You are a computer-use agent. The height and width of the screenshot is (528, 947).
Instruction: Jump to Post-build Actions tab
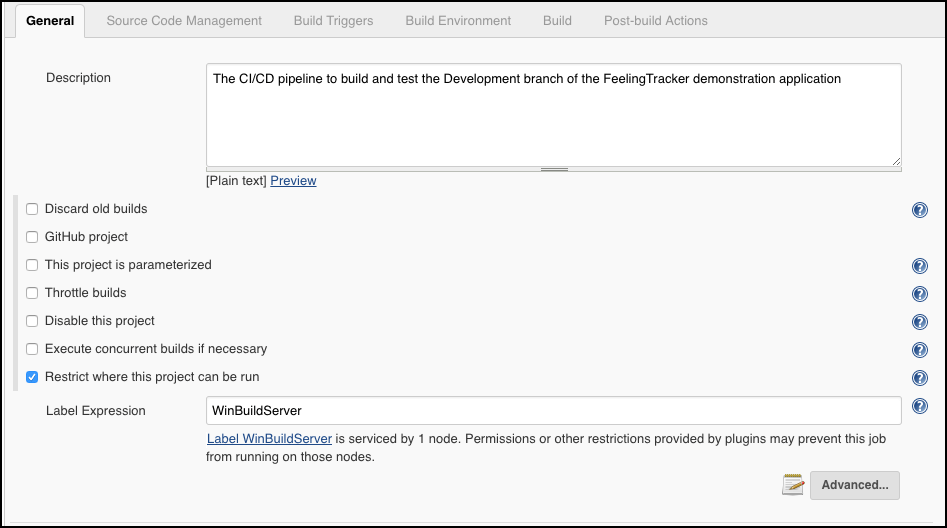(656, 21)
